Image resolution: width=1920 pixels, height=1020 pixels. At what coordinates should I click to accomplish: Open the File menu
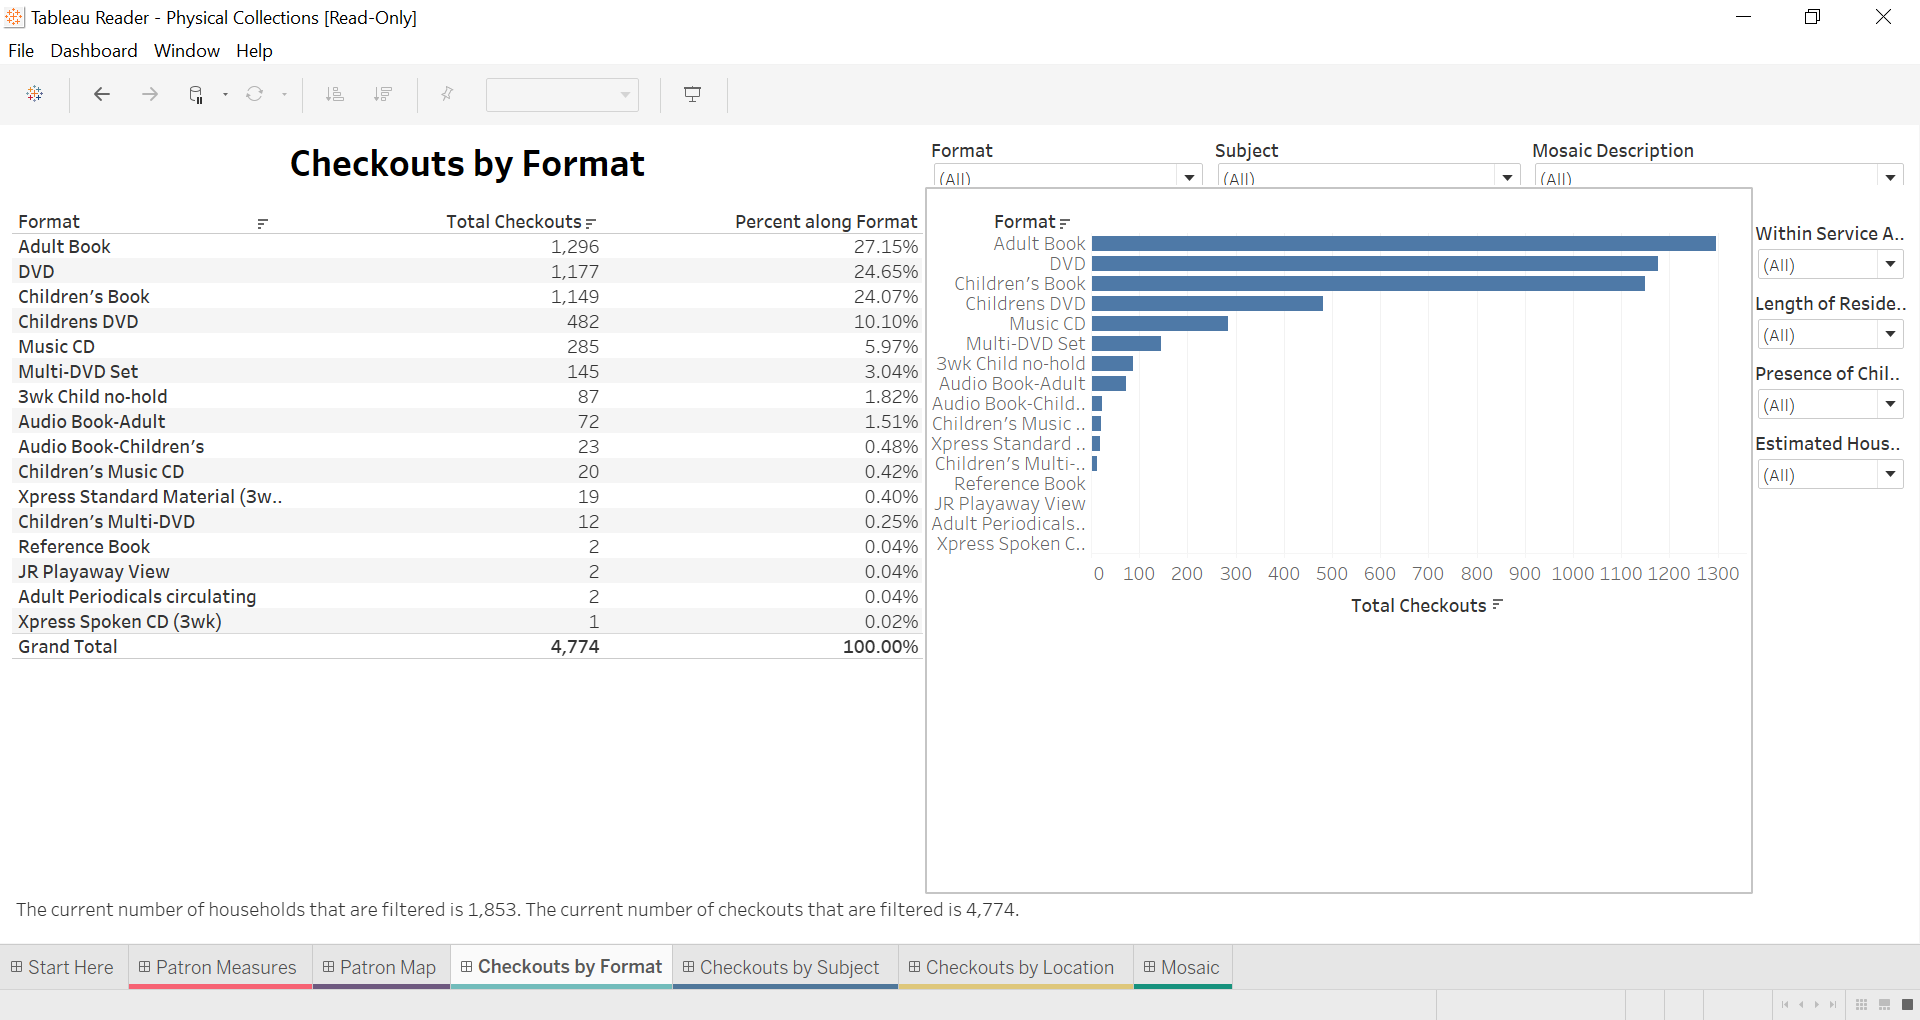[x=21, y=51]
